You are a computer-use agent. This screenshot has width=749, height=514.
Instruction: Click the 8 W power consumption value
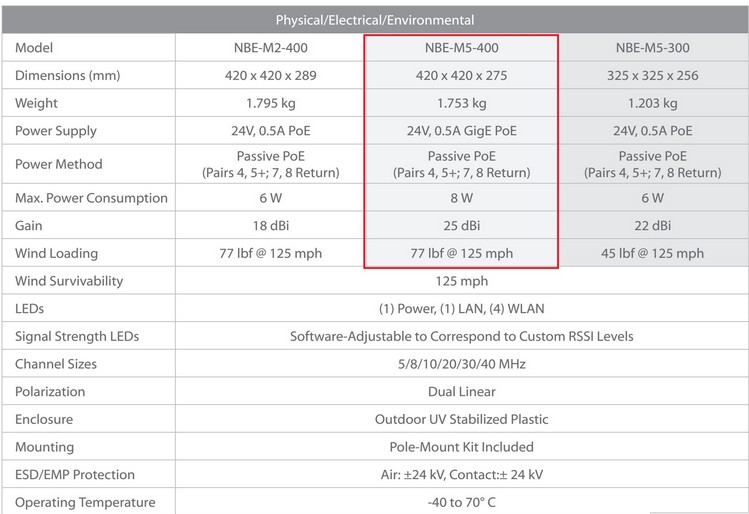(x=461, y=198)
